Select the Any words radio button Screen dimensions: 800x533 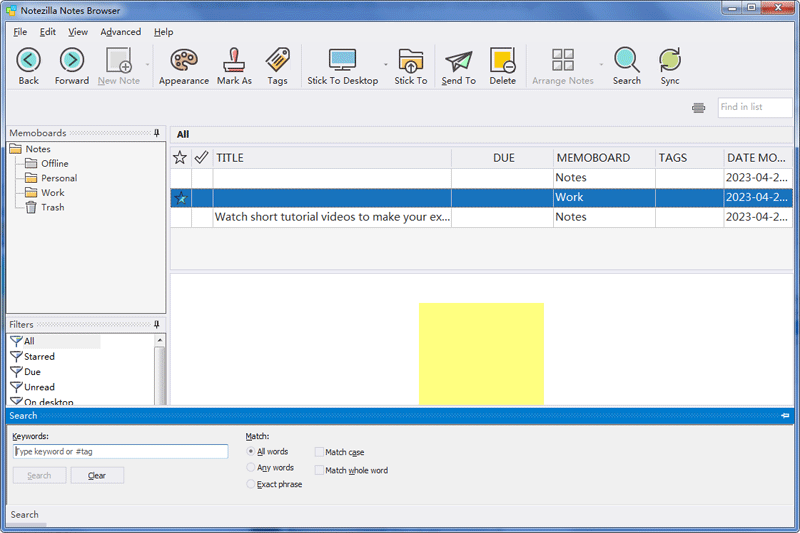[251, 467]
